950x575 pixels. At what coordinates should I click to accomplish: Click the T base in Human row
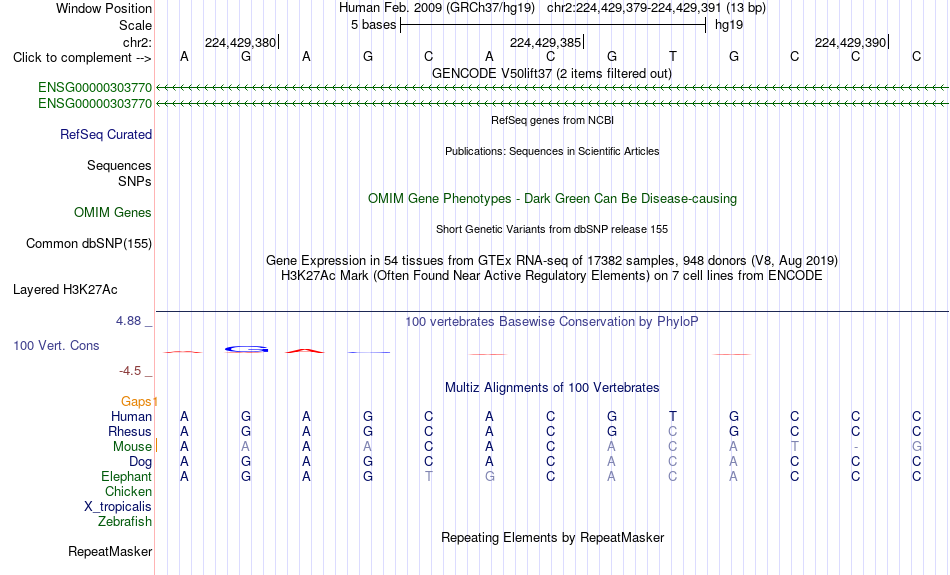(x=673, y=416)
